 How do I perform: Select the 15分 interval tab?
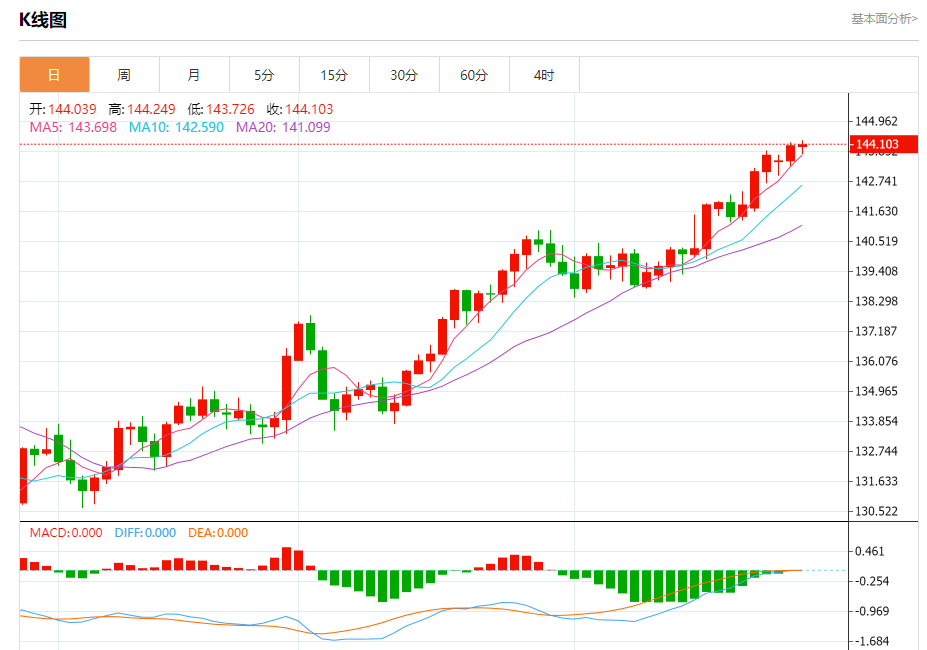coord(334,75)
